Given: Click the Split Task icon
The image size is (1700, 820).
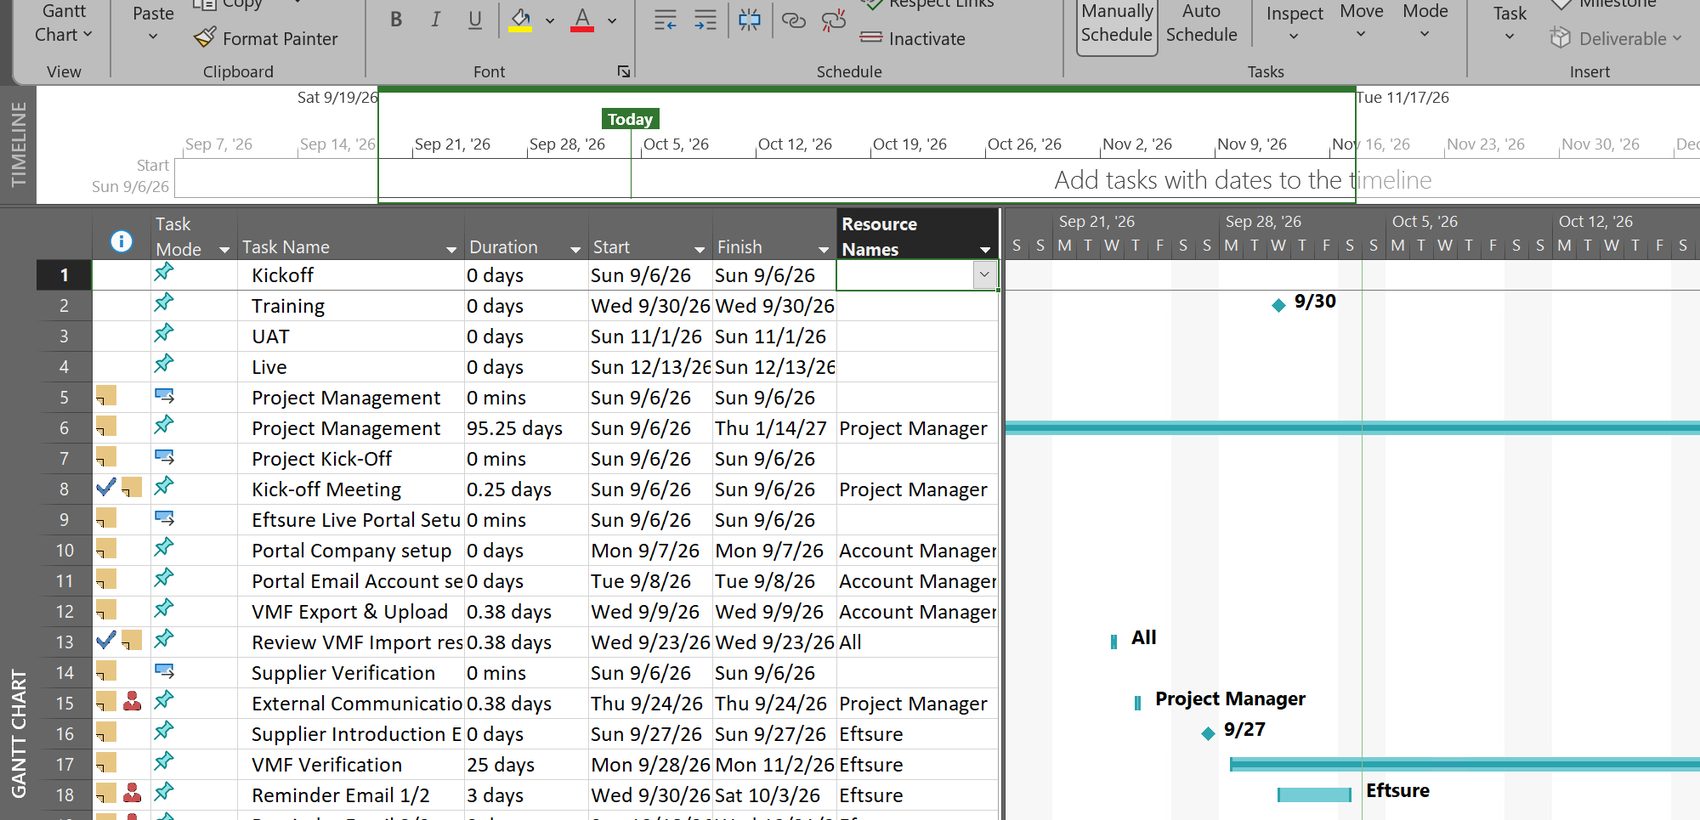Looking at the screenshot, I should (749, 20).
